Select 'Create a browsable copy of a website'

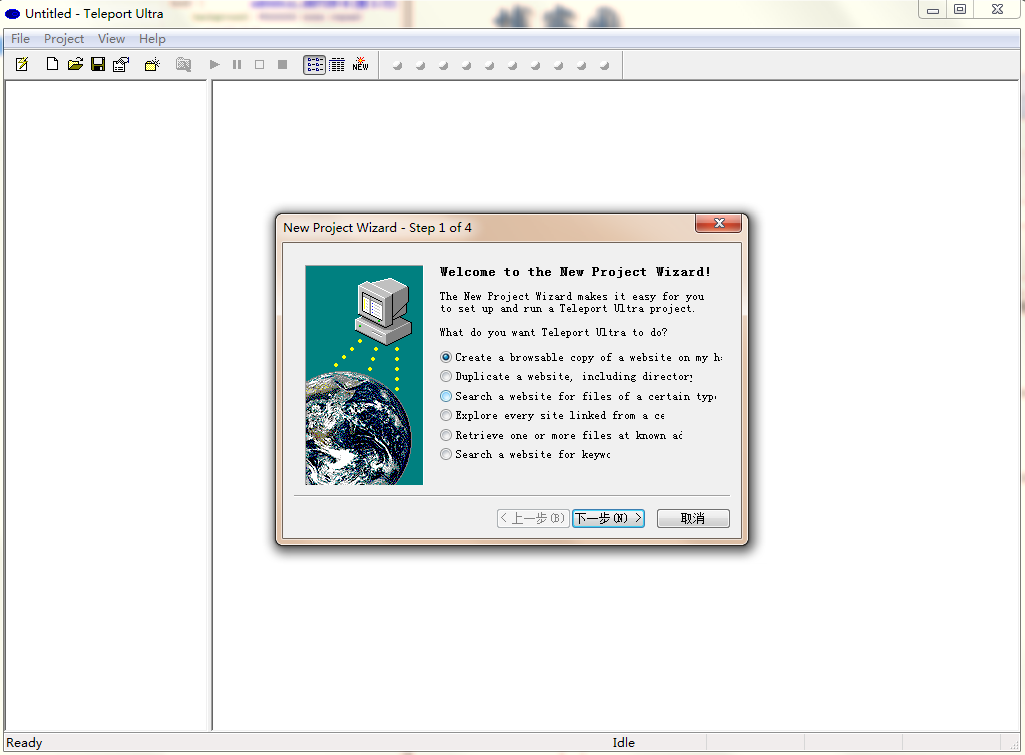[x=446, y=357]
